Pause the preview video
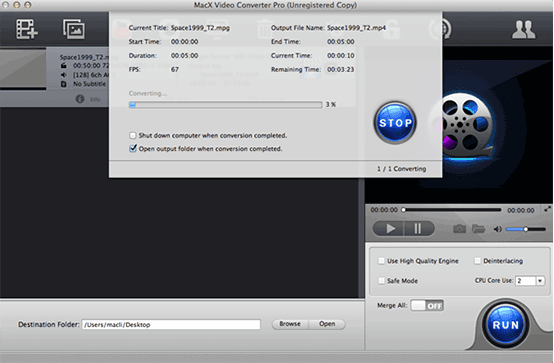Screen dimensions: 554x363 pos(418,228)
